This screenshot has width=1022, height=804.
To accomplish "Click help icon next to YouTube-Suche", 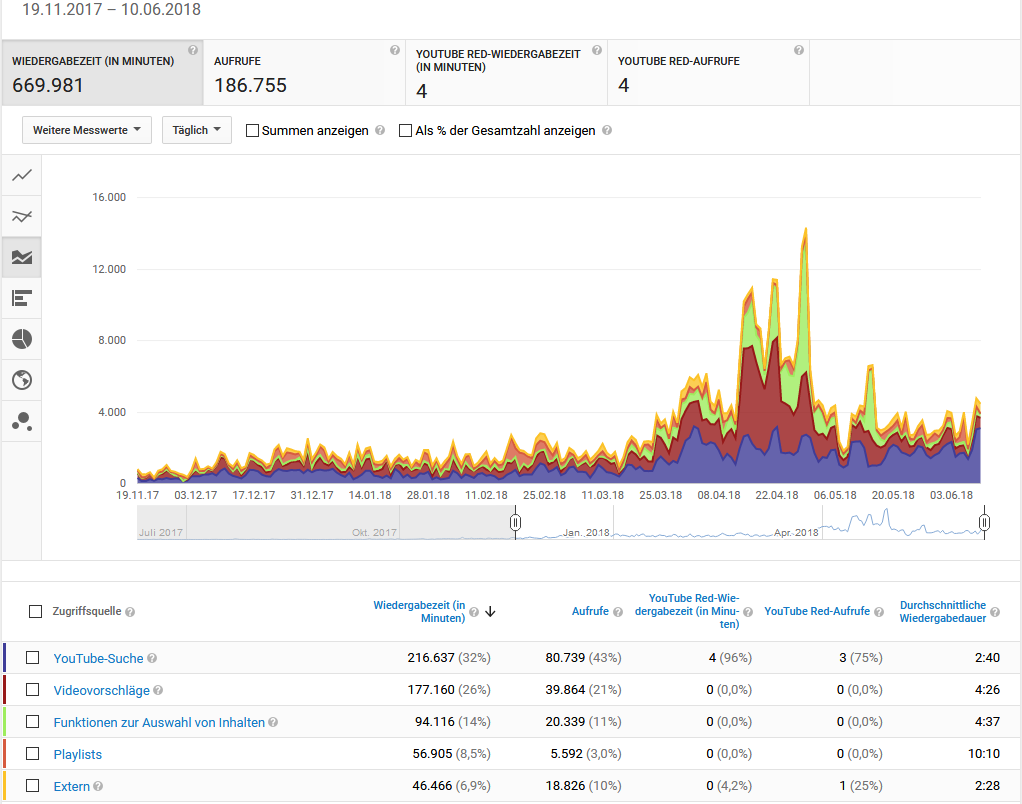I will 152,658.
